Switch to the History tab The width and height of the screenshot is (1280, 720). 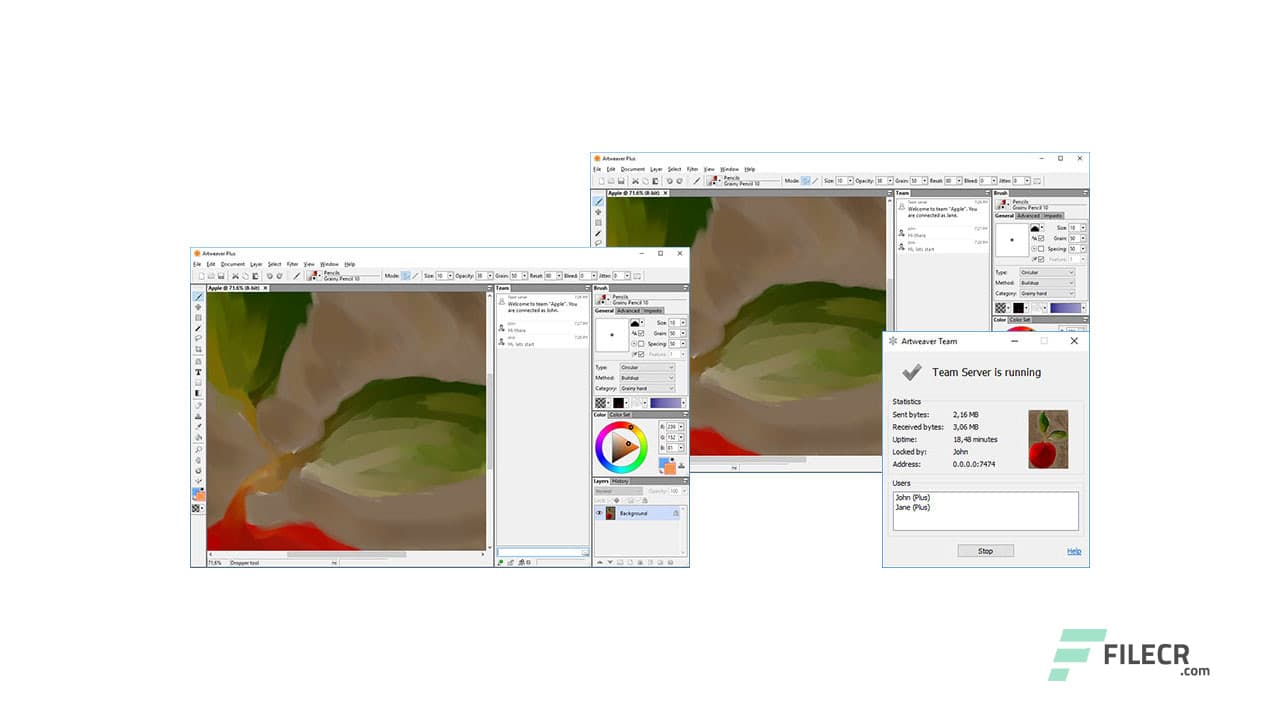[619, 481]
